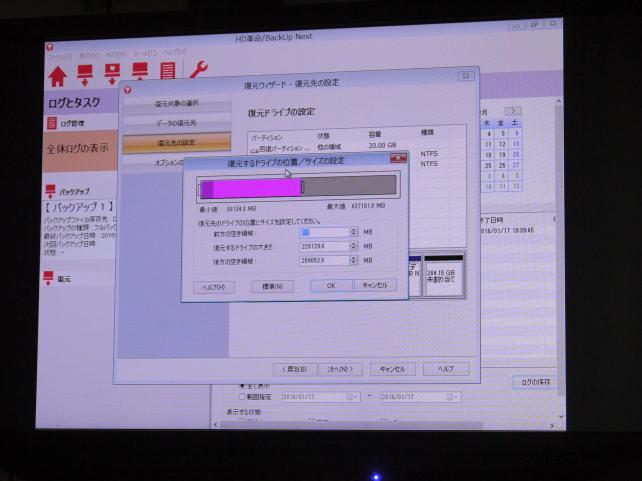Click the ログの保存 button
The width and height of the screenshot is (642, 481).
pyautogui.click(x=536, y=382)
